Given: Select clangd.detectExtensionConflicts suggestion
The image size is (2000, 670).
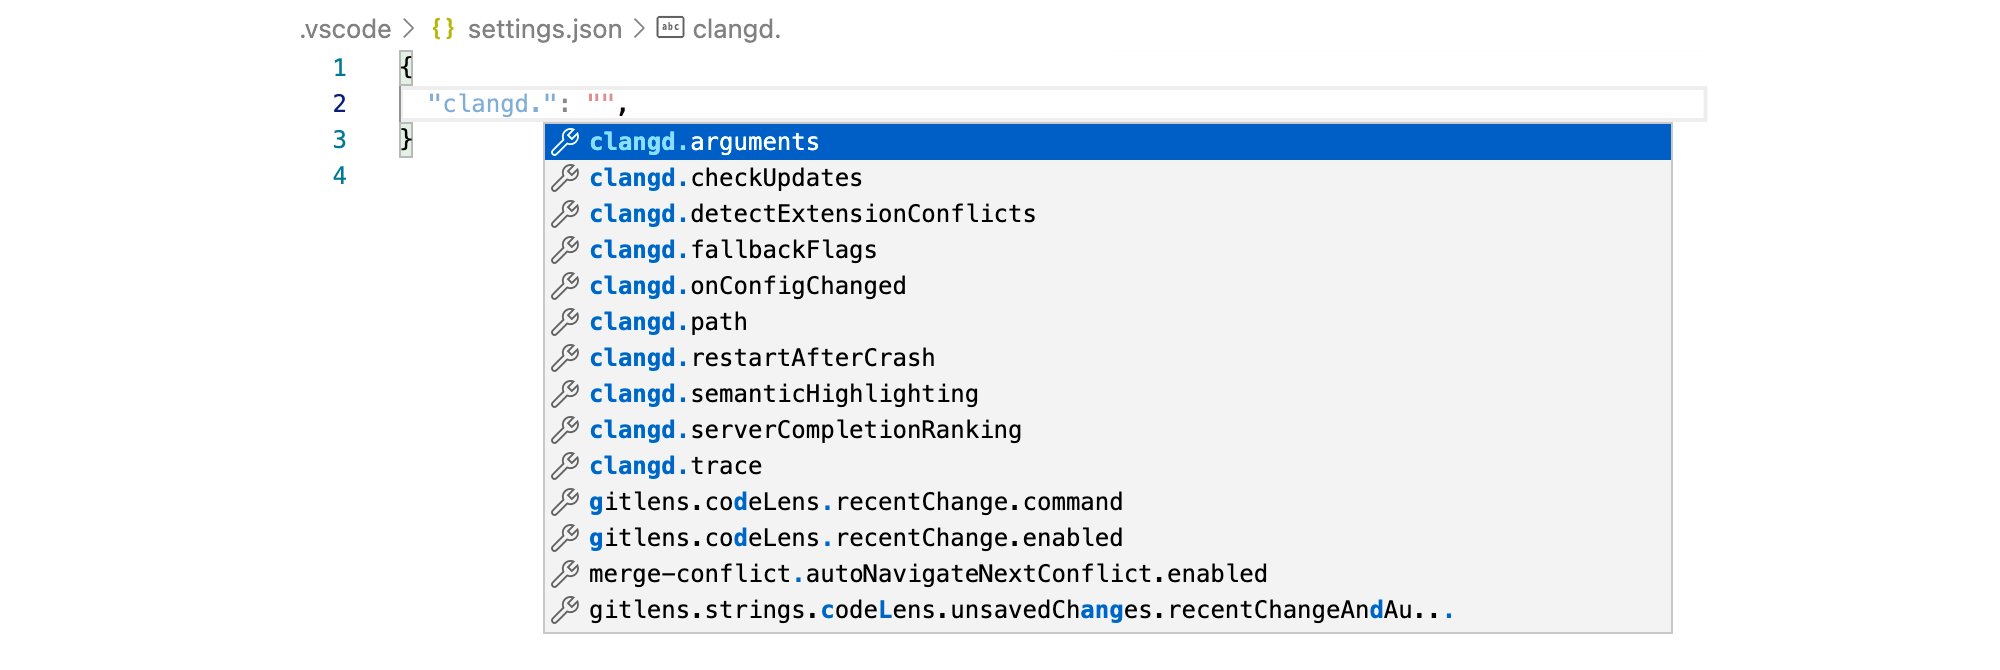Looking at the screenshot, I should click(x=1108, y=214).
